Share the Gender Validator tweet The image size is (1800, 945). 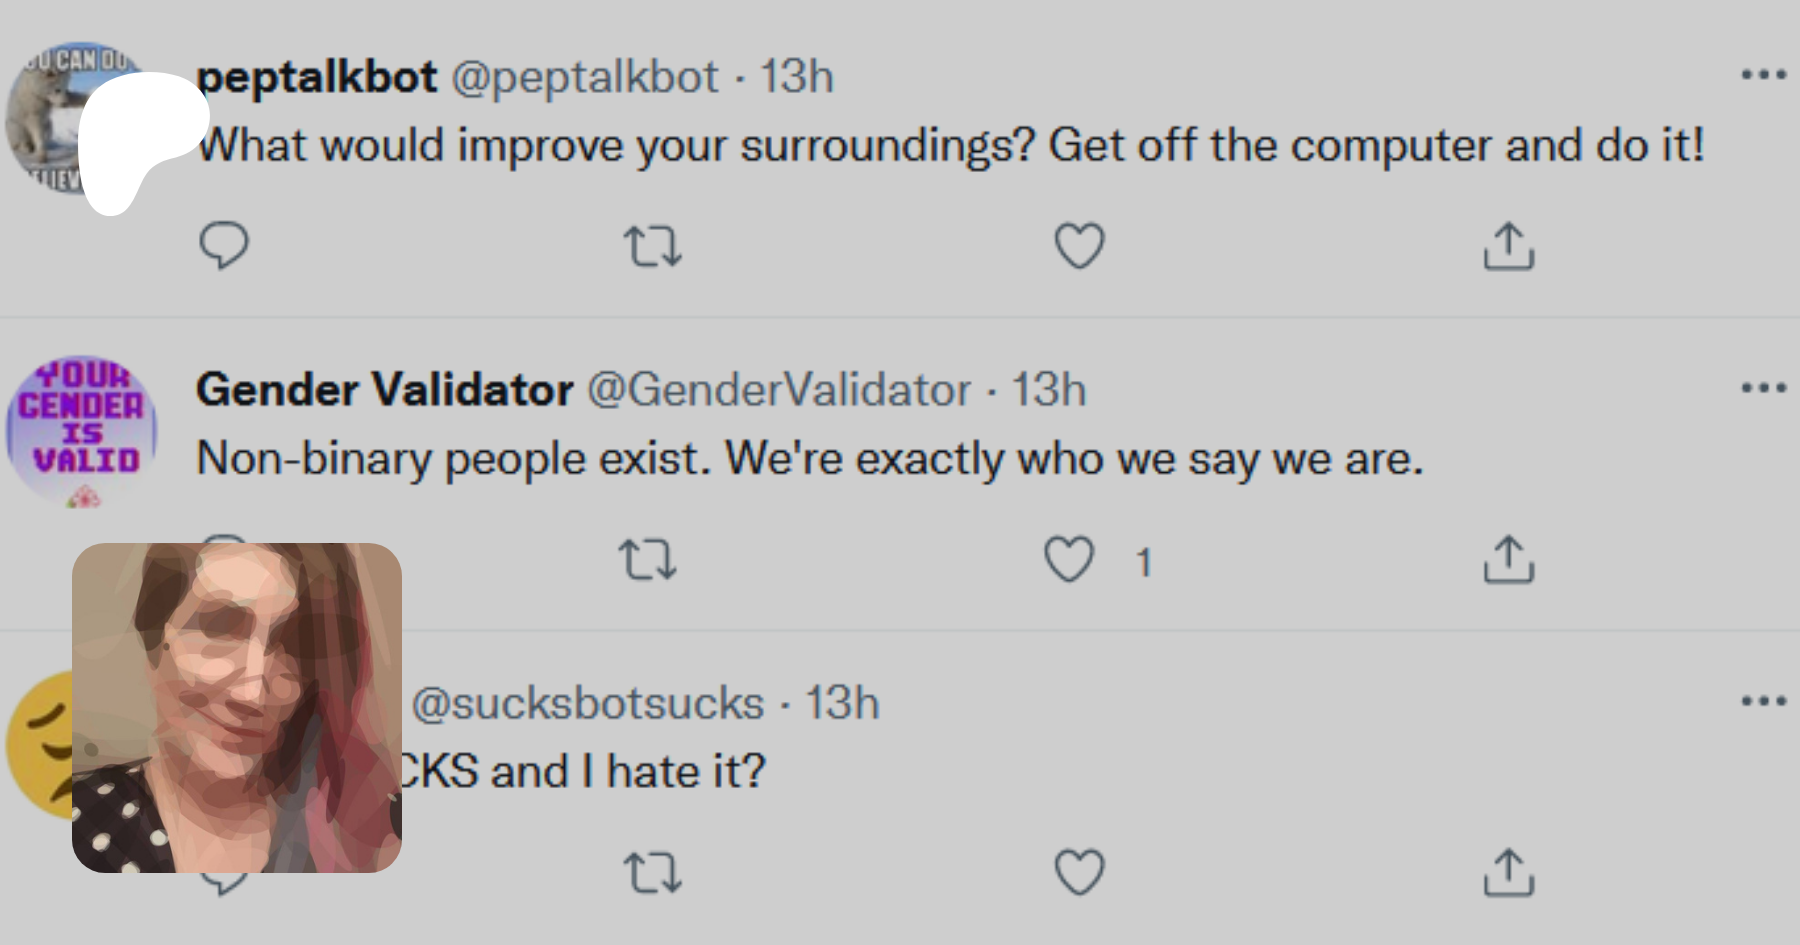[1508, 560]
